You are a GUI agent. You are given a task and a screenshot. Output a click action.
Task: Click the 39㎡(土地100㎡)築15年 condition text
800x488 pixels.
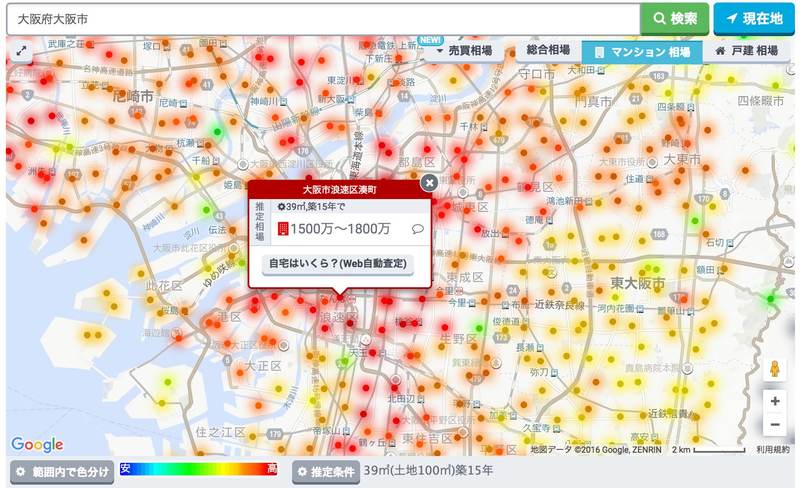(x=428, y=470)
